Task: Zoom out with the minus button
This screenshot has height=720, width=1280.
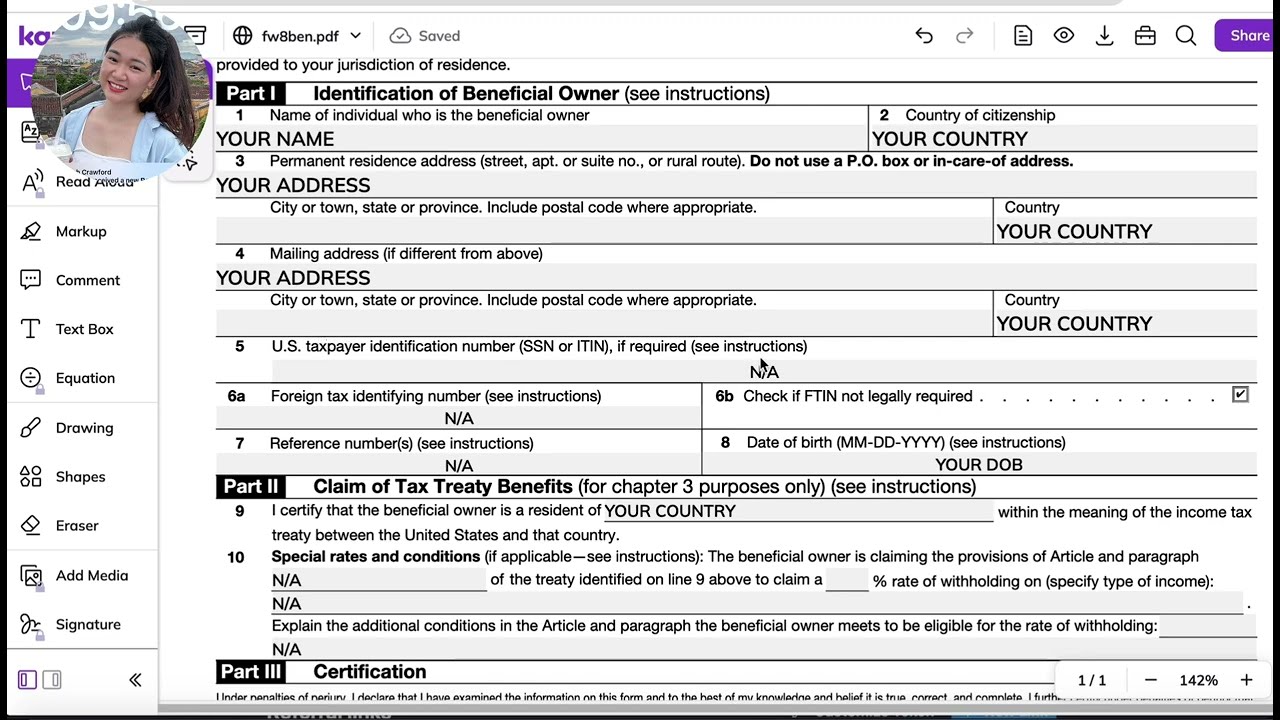Action: [1150, 680]
